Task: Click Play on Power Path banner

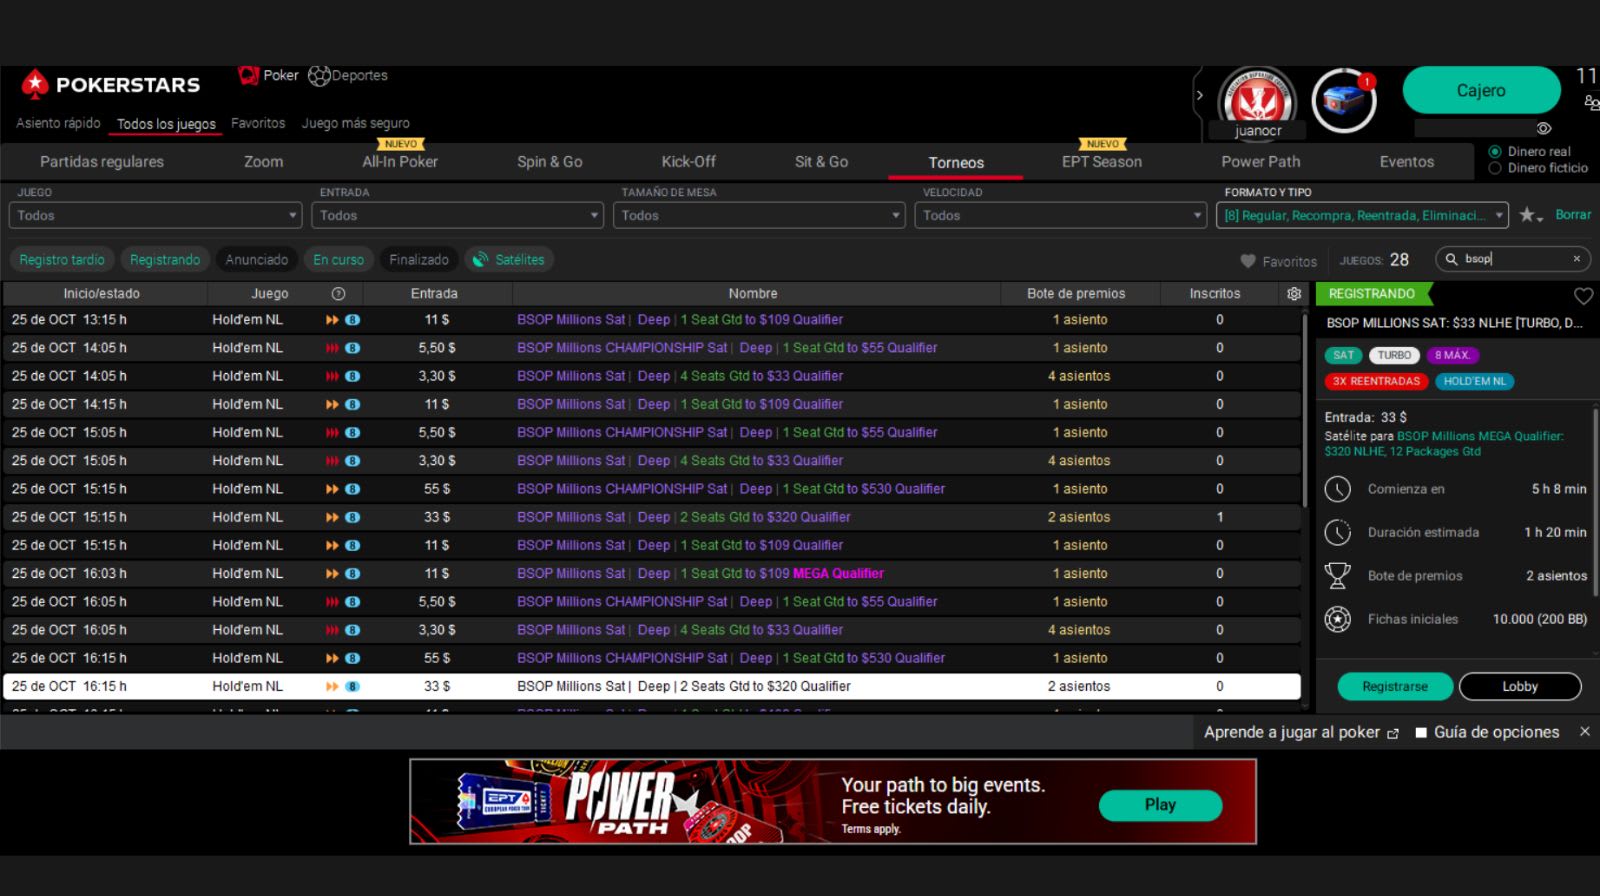Action: click(x=1160, y=805)
